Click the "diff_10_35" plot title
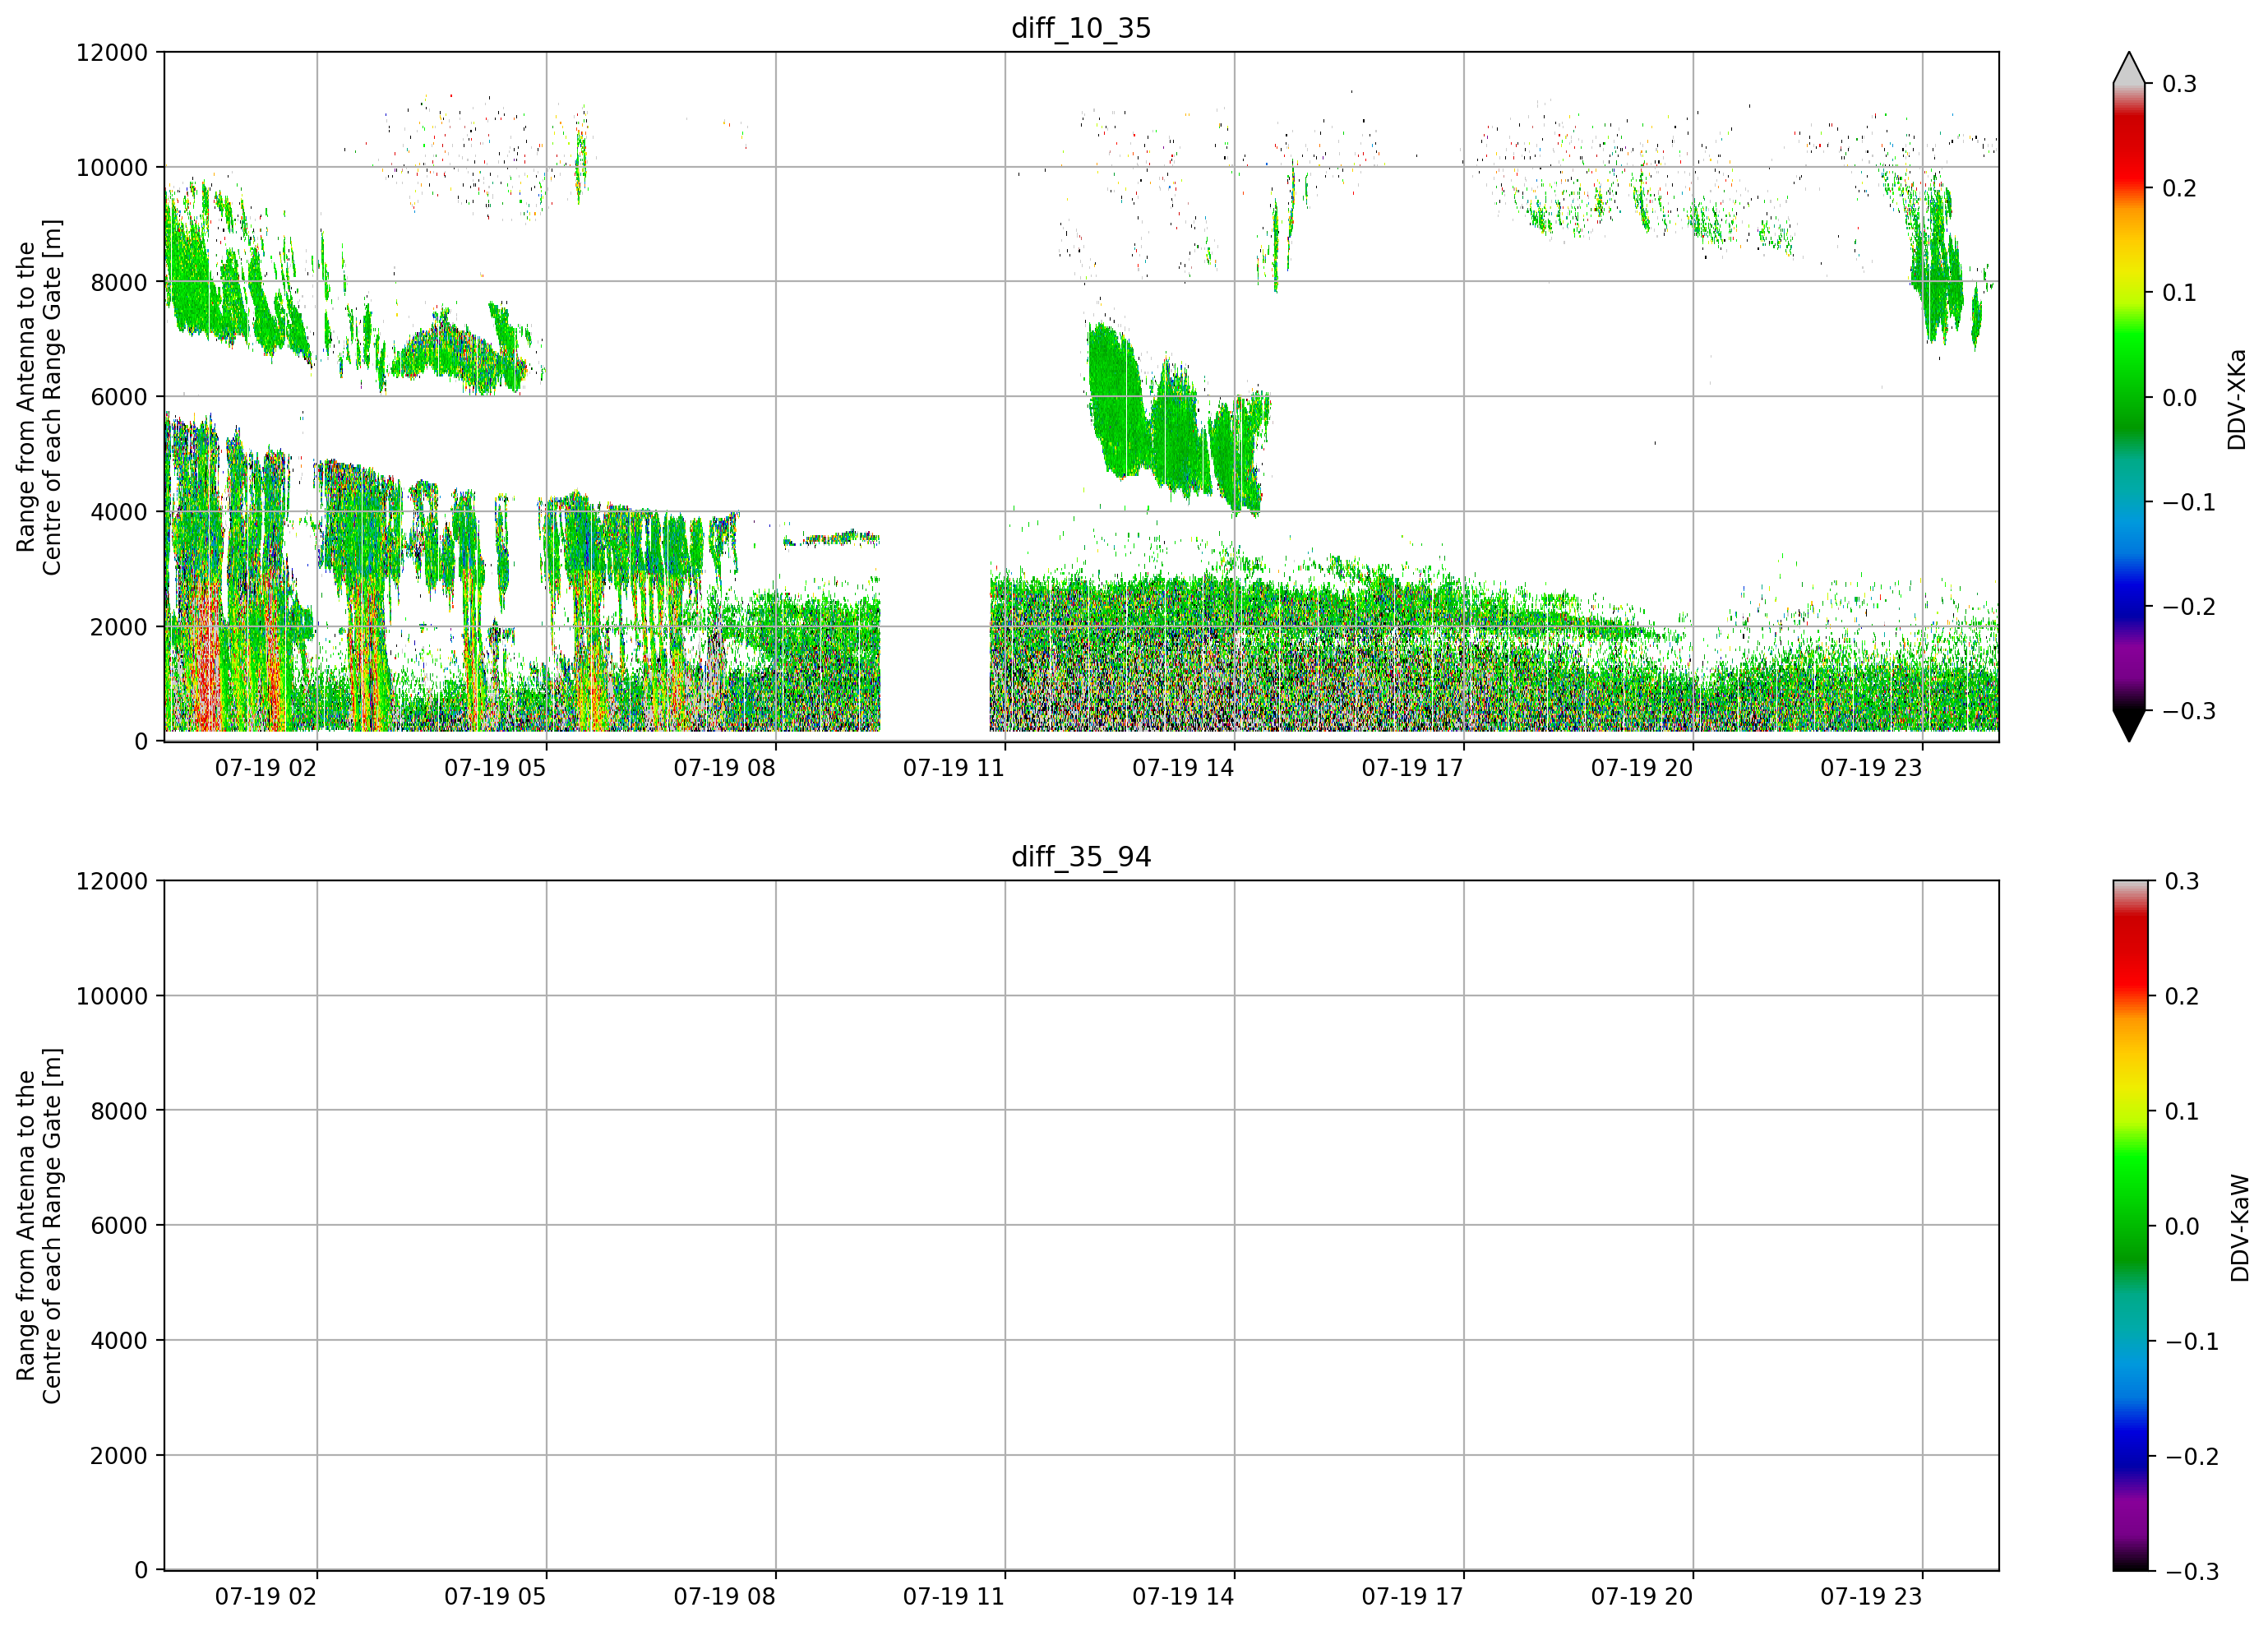The image size is (2268, 1626). pos(1081,28)
